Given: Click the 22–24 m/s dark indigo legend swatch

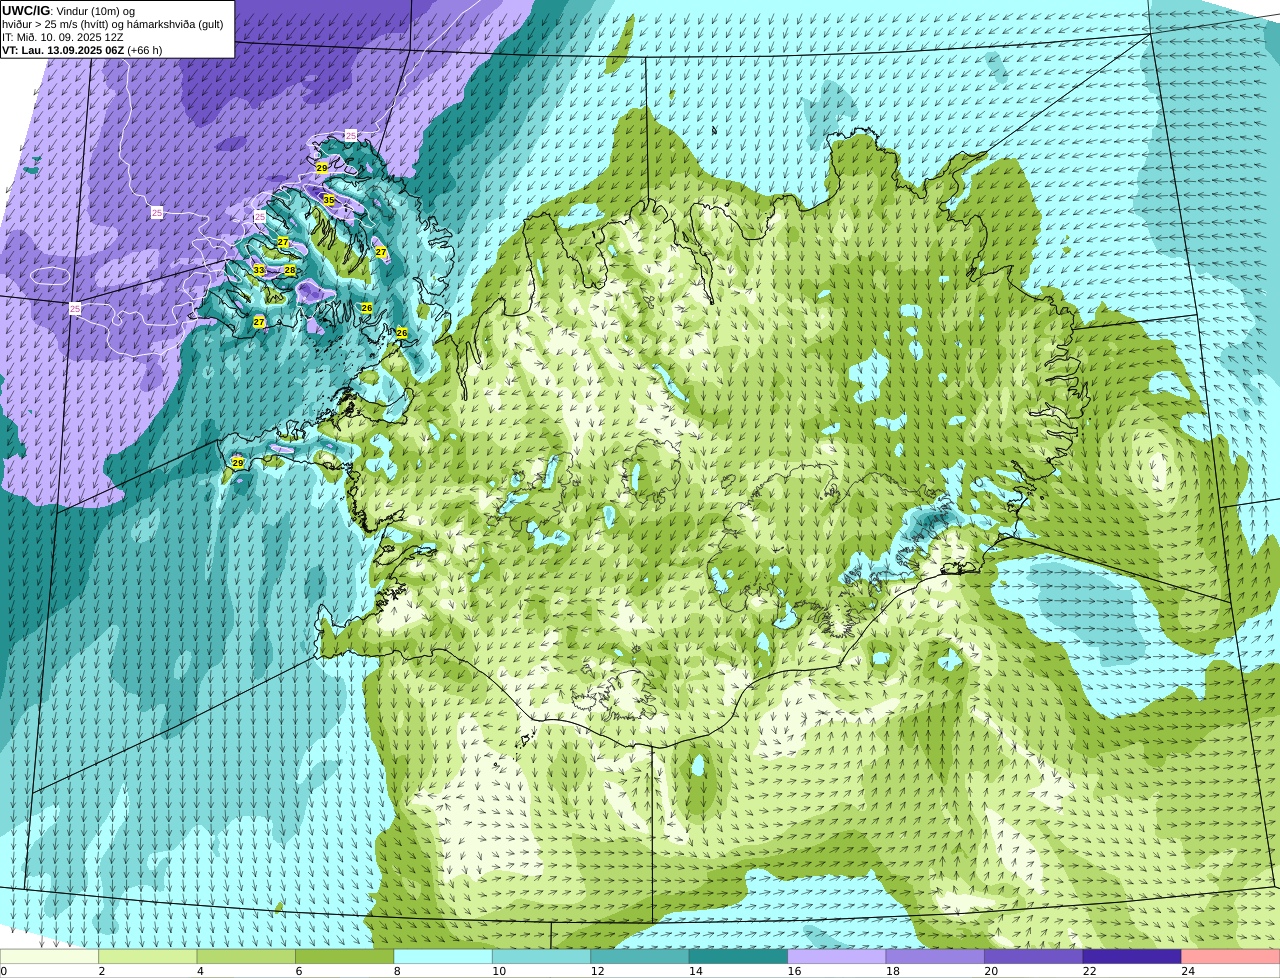Looking at the screenshot, I should click(1132, 956).
